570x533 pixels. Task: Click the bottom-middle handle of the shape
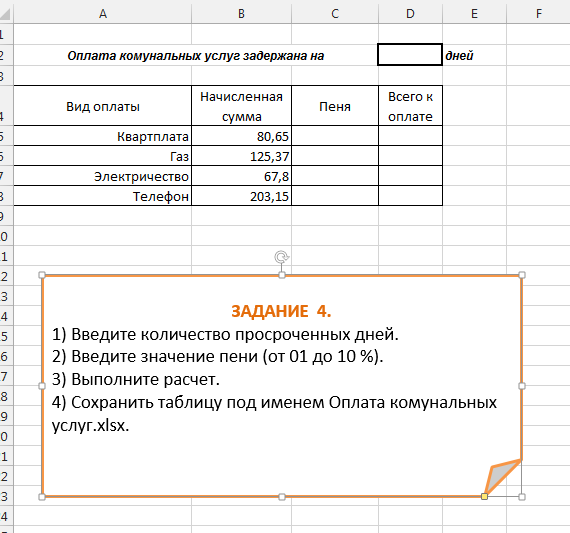pyautogui.click(x=282, y=497)
